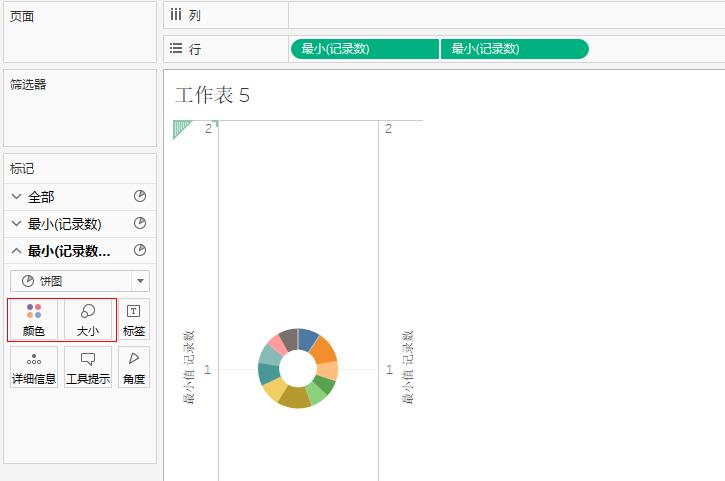Open the 工具提示 (Tooltip) mark card

click(x=88, y=367)
